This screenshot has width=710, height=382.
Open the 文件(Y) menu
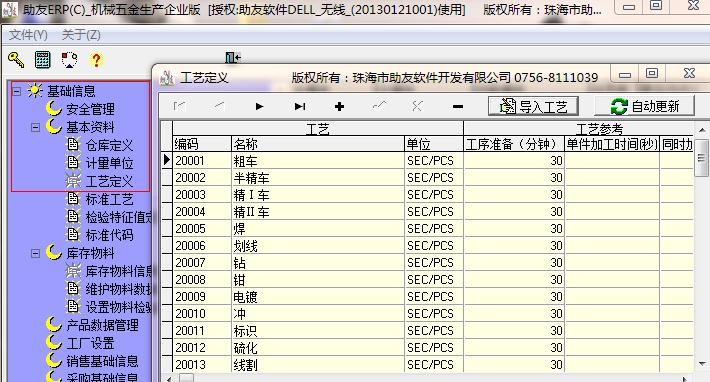pos(28,35)
